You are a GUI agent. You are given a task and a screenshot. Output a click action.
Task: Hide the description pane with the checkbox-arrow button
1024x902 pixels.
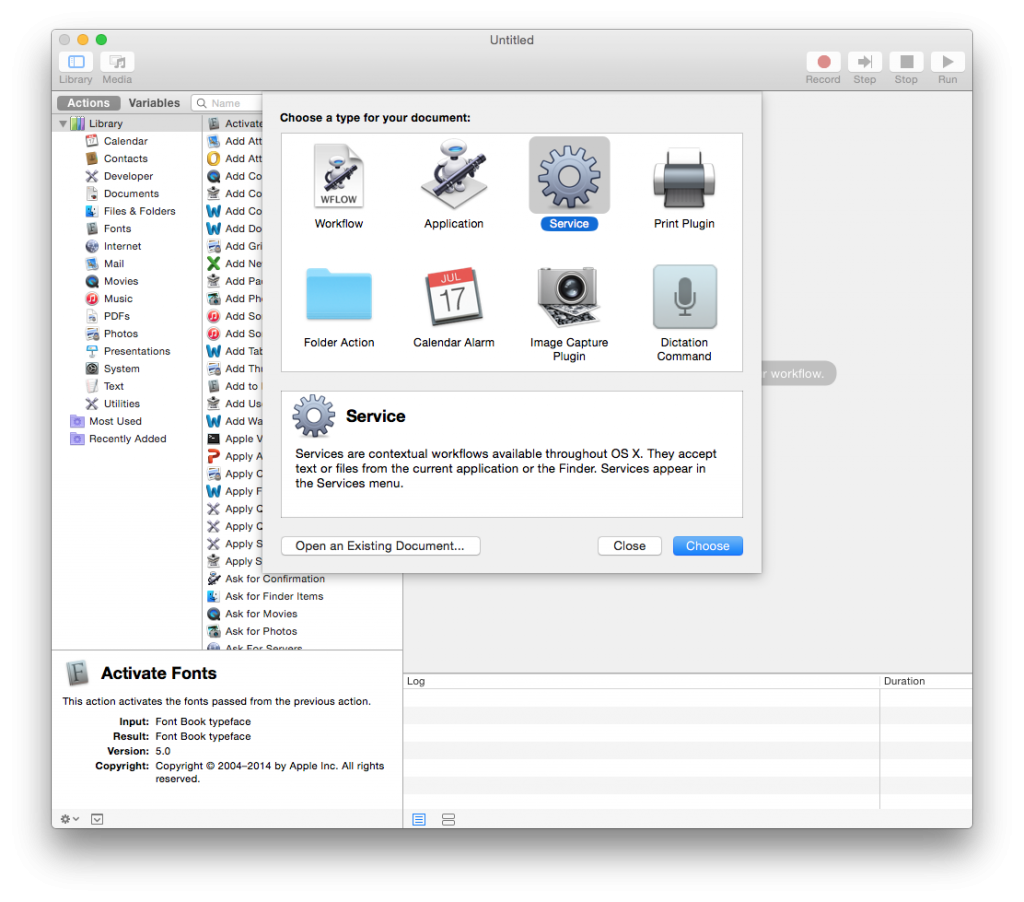[x=97, y=819]
